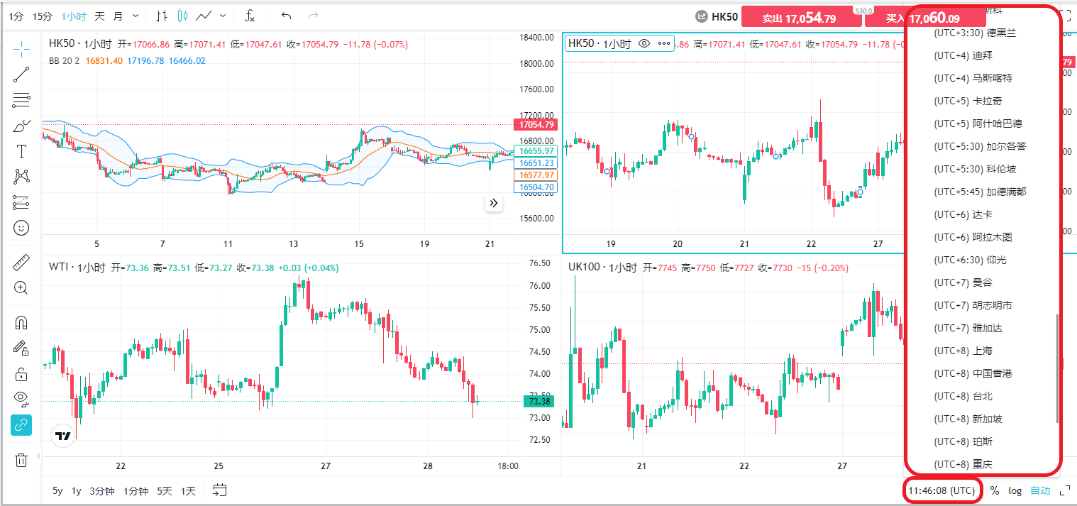Open timezone menu at 11:46:08 (UTC)
This screenshot has width=1077, height=506.
941,490
